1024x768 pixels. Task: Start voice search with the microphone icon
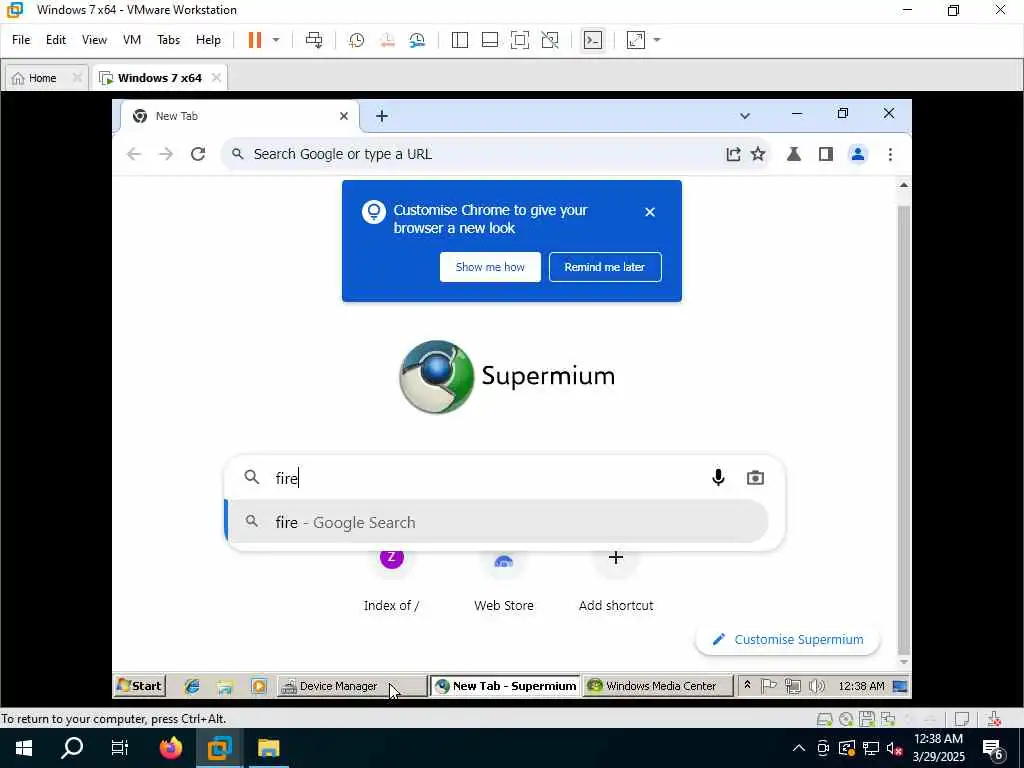[718, 477]
